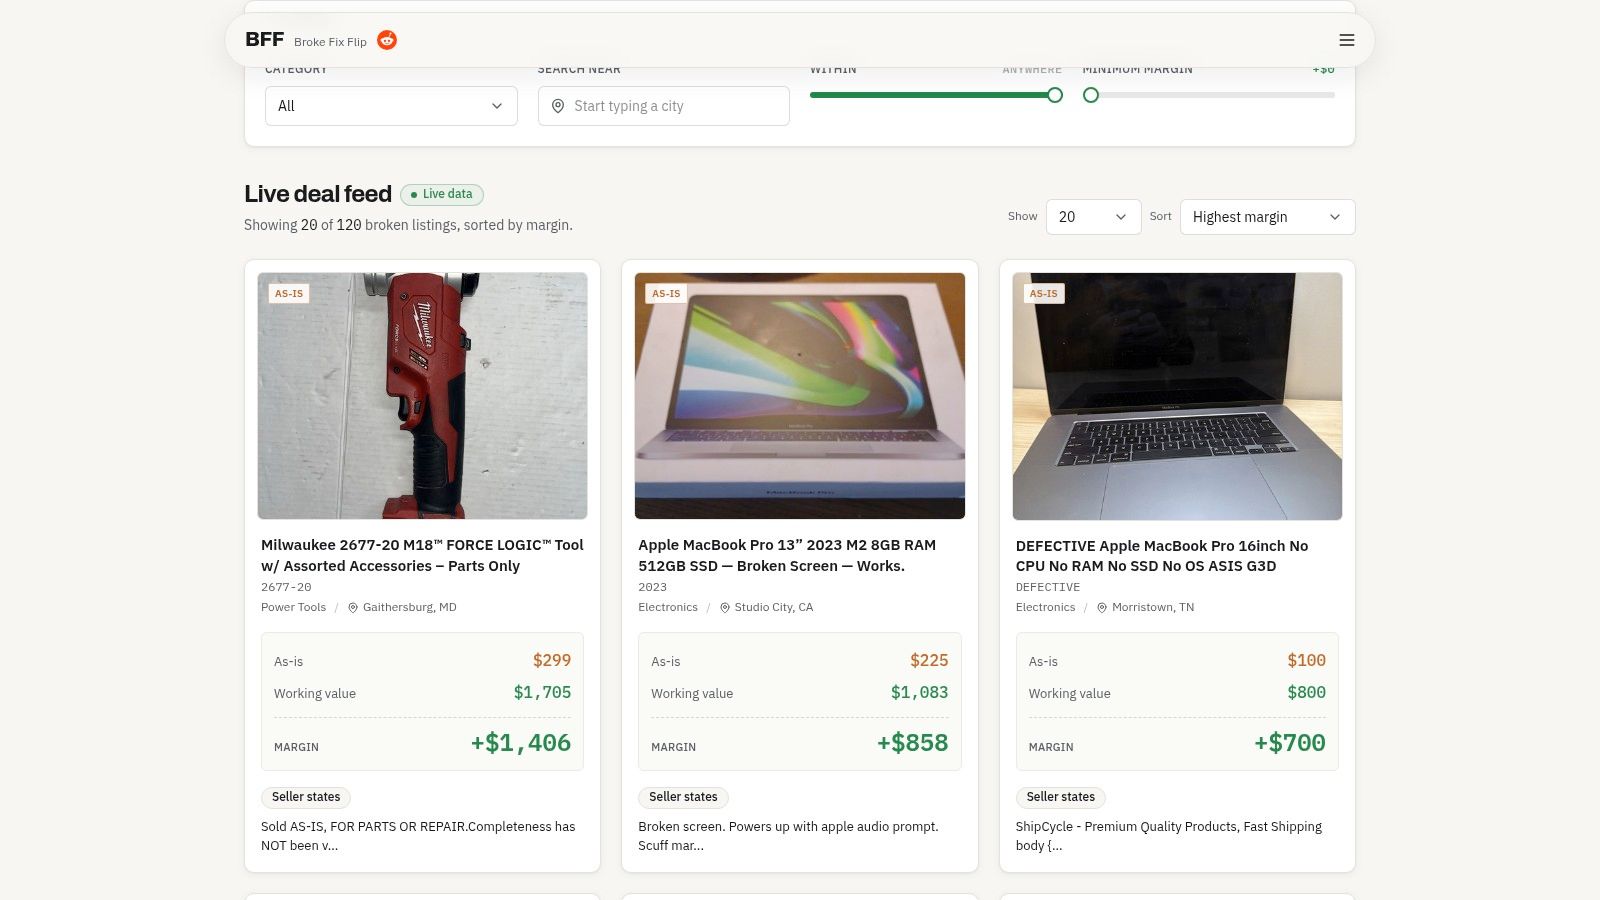The image size is (1600, 900).
Task: Open the defective MacBook Pro 16inch photo
Action: coord(1177,396)
